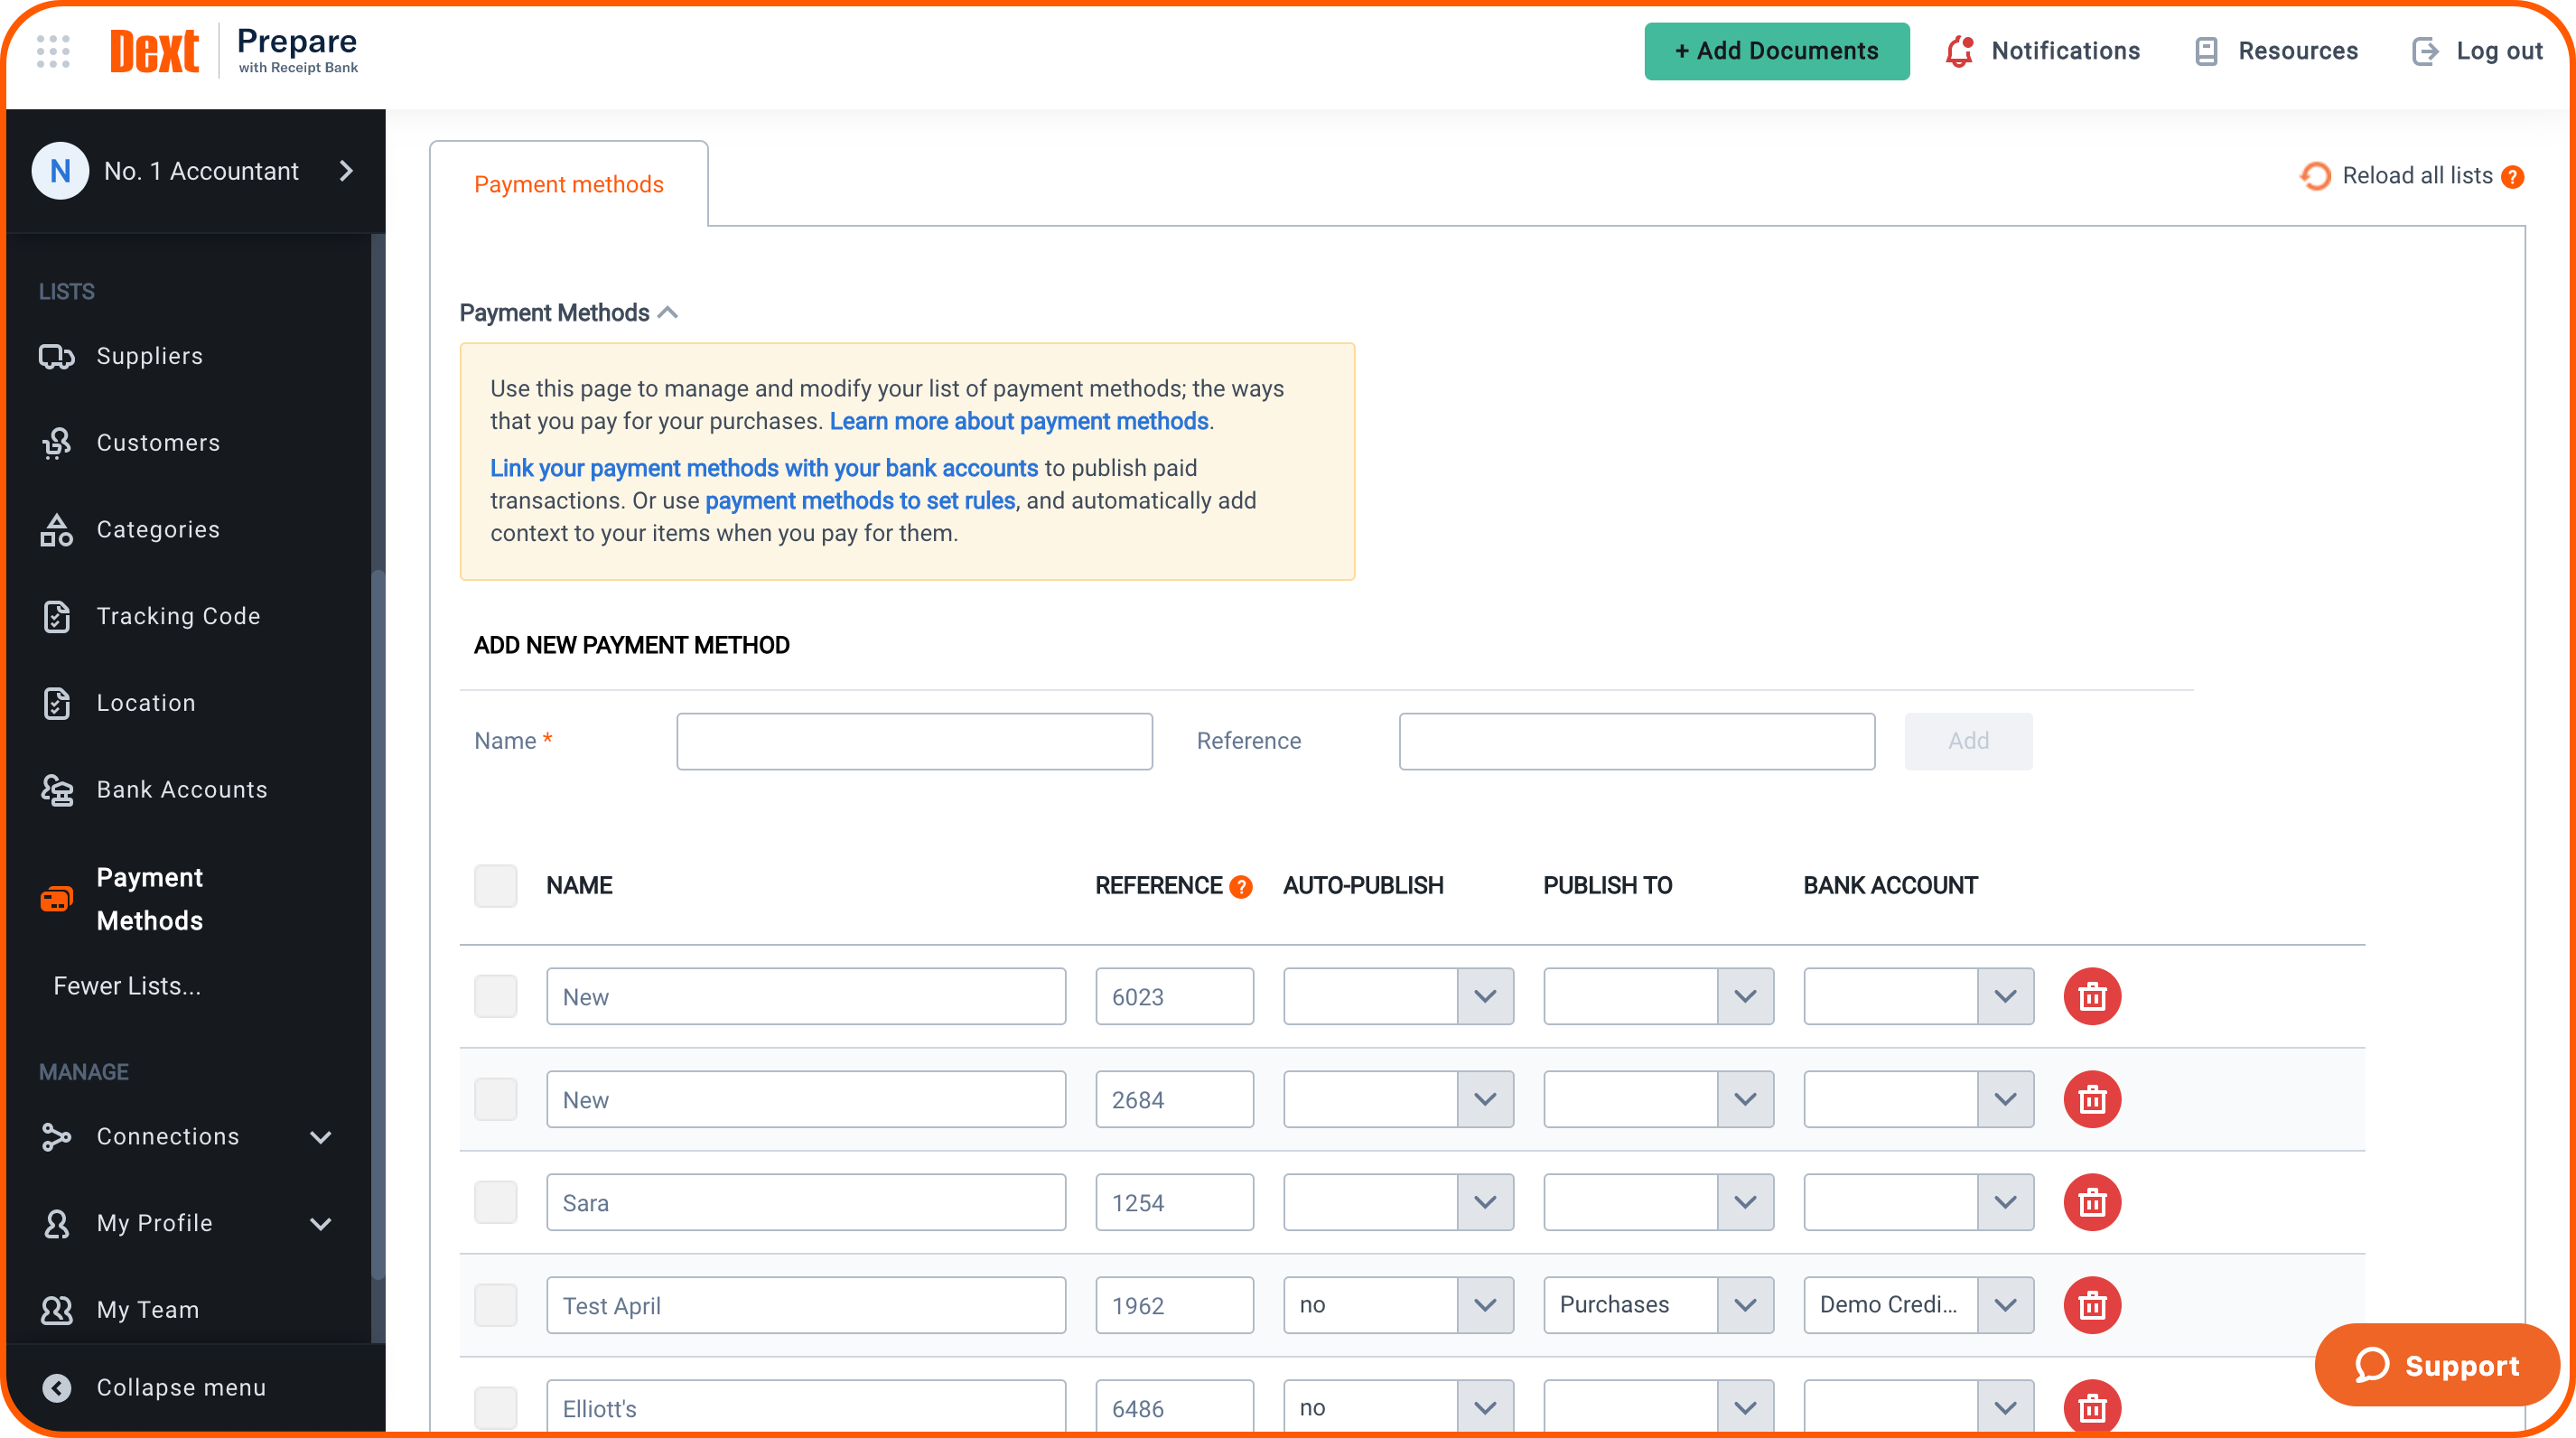
Task: Click the Reload all lists refresh icon
Action: click(x=2315, y=176)
